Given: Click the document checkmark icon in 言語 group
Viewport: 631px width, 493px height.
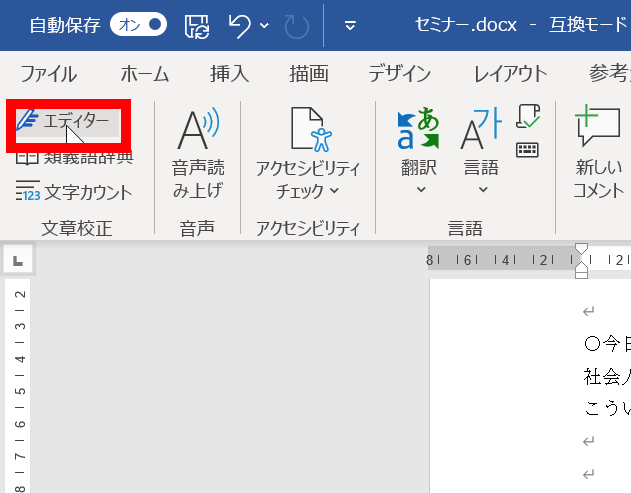Looking at the screenshot, I should 528,116.
